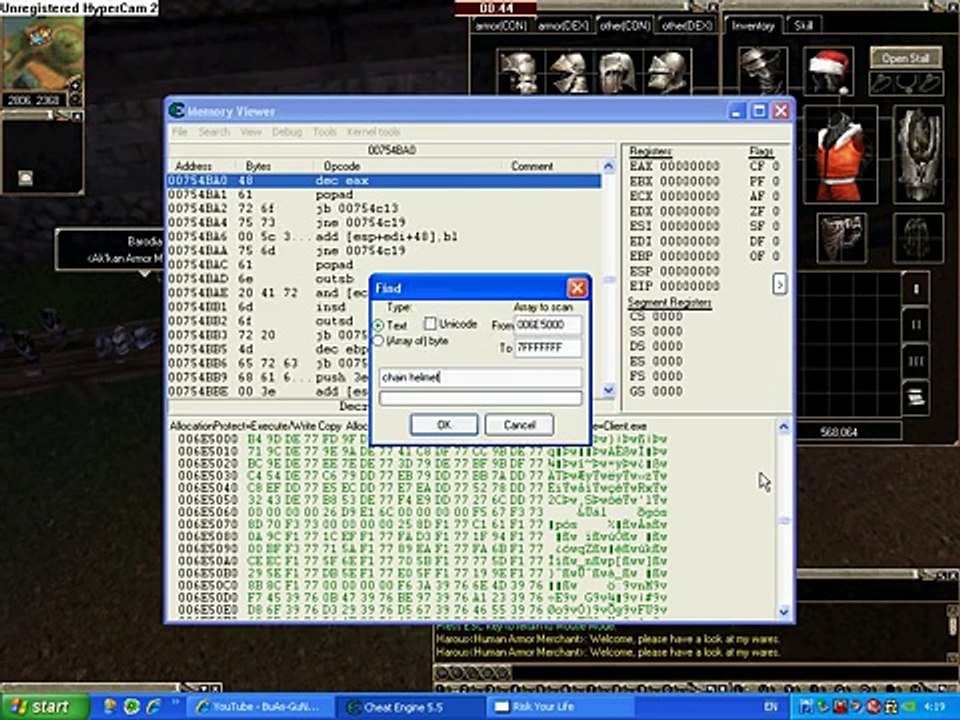This screenshot has height=720, width=960.
Task: Click the equipped Santa hat icon
Action: click(829, 70)
